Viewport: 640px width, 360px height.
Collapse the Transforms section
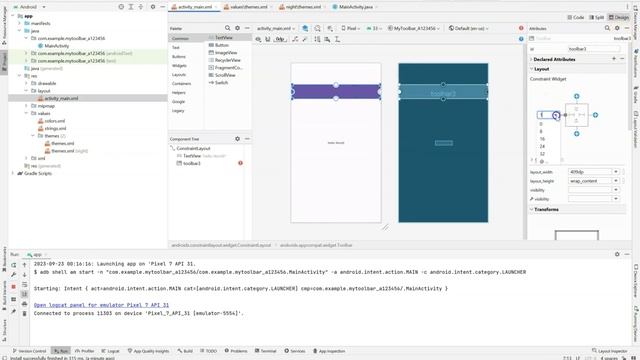(x=531, y=209)
